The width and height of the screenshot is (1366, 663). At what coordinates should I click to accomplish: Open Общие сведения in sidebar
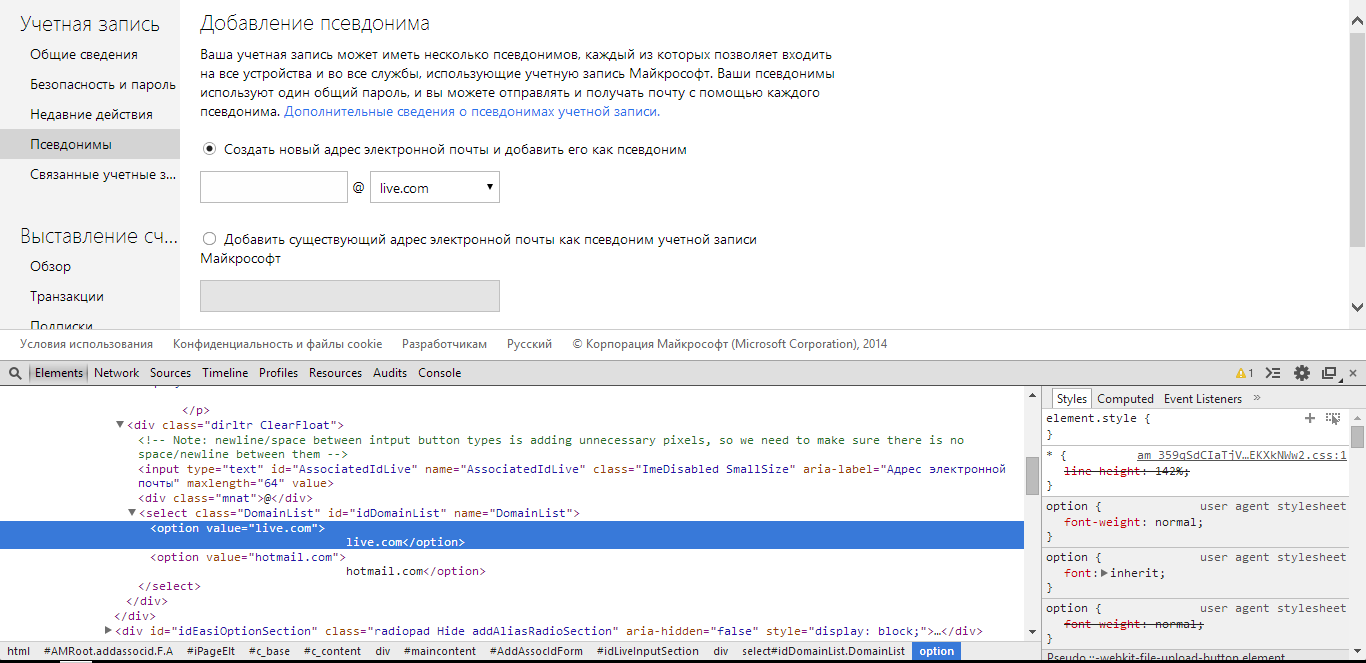point(84,55)
